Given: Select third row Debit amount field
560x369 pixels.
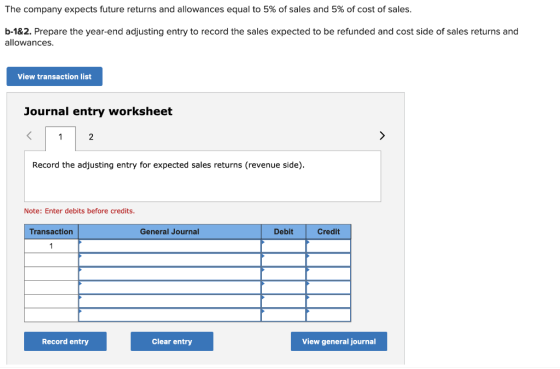Looking at the screenshot, I should pos(284,274).
